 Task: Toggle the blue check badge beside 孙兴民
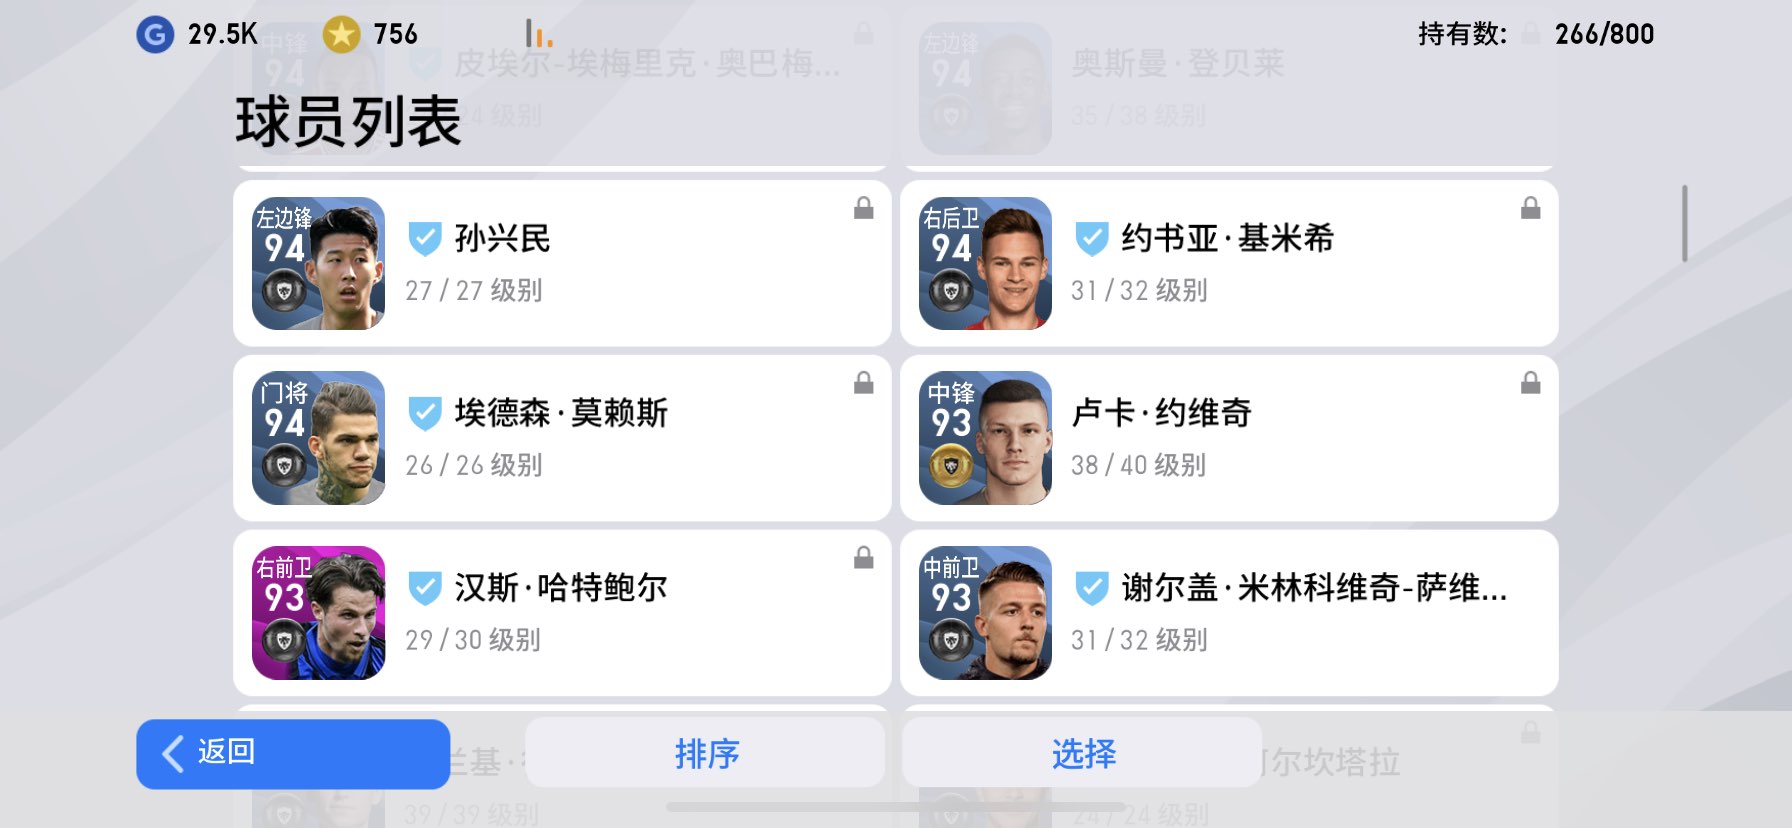coord(425,239)
